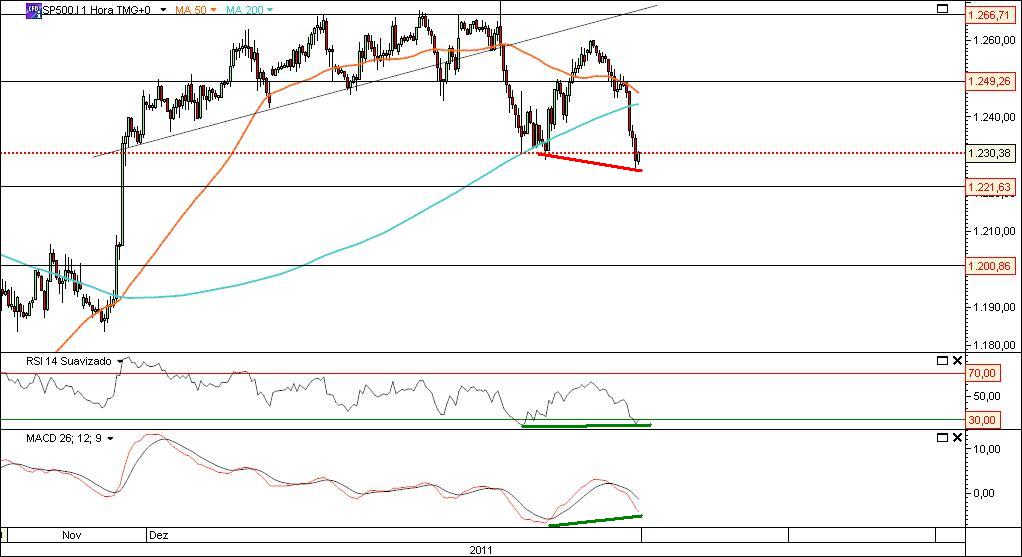Image resolution: width=1022 pixels, height=557 pixels.
Task: Select the 1.221,63 price level label
Action: [989, 187]
